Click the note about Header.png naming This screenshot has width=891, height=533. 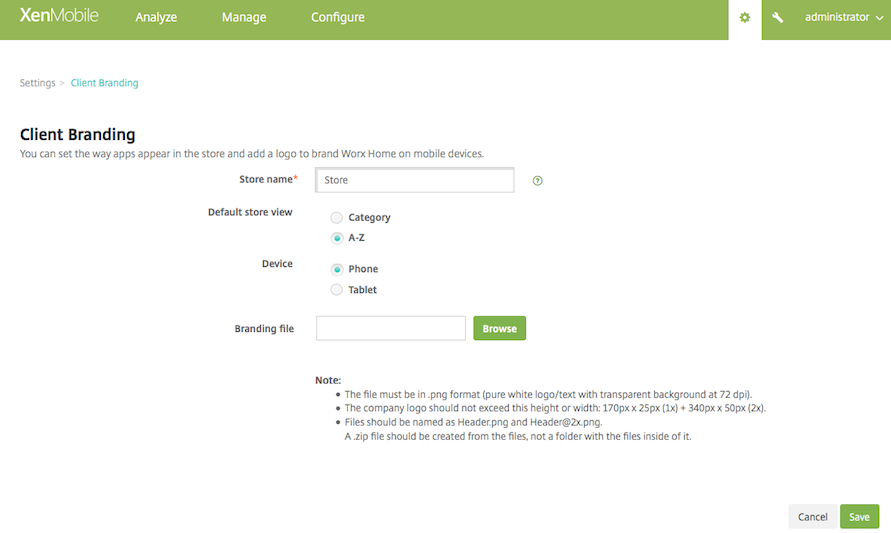[473, 422]
